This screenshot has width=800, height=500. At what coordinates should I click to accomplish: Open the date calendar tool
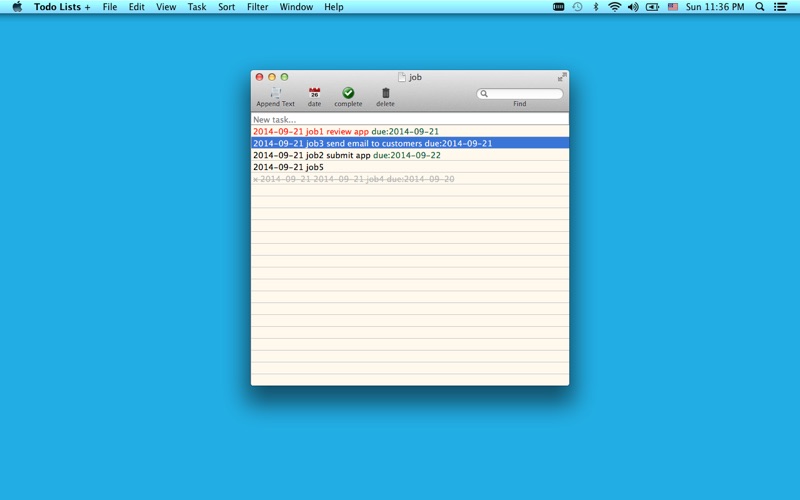(314, 93)
